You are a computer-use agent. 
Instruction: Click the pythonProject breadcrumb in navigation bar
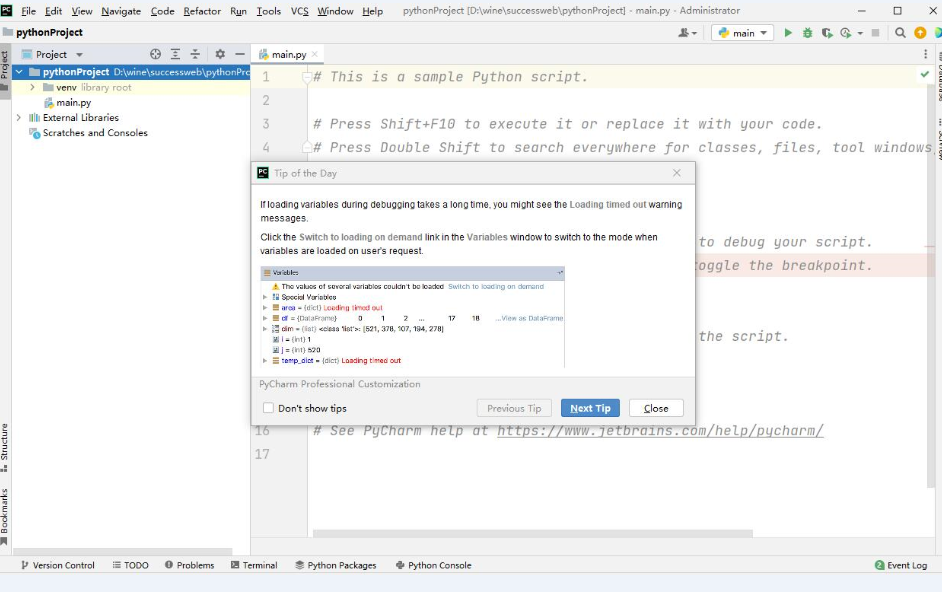tap(49, 32)
